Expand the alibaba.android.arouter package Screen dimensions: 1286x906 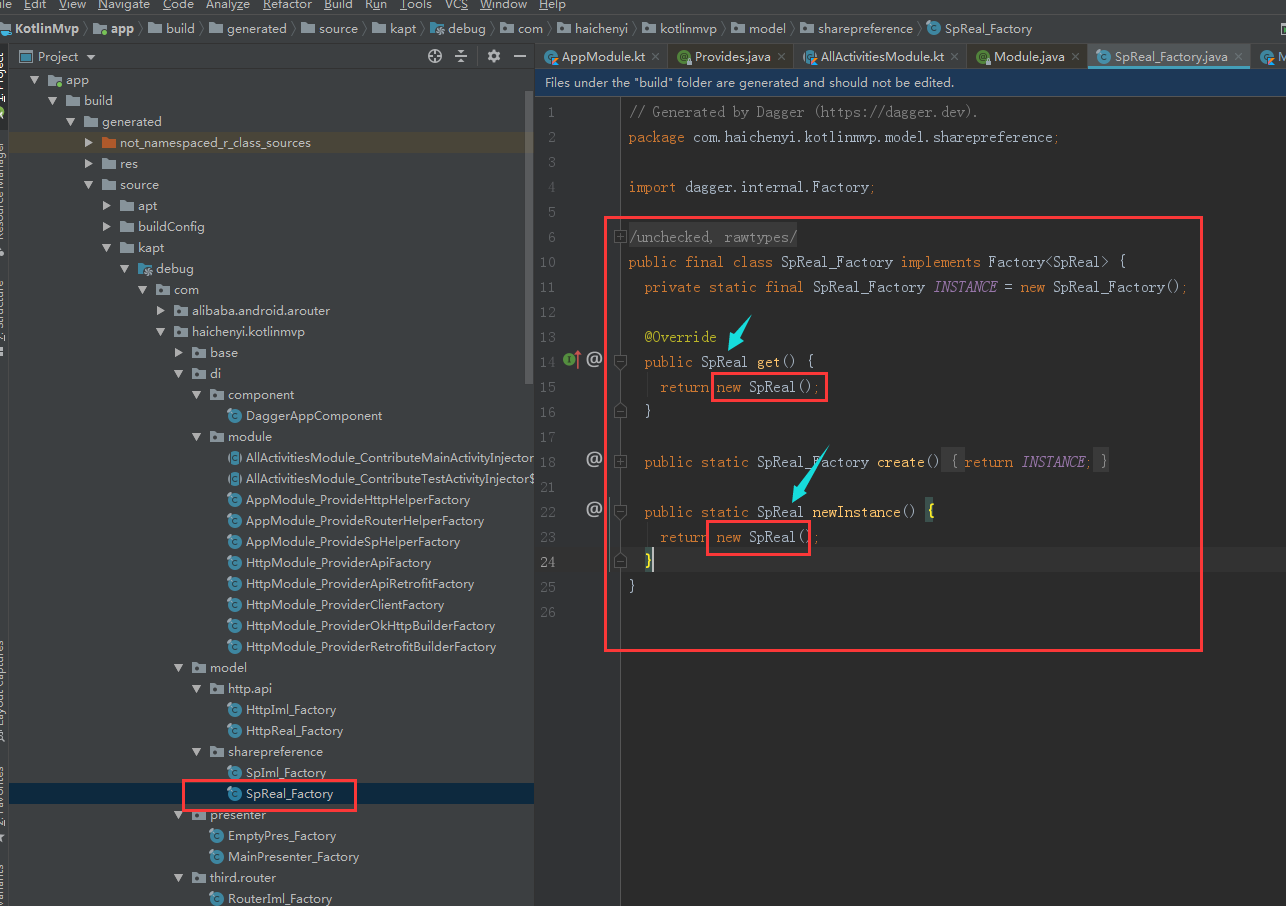point(161,311)
